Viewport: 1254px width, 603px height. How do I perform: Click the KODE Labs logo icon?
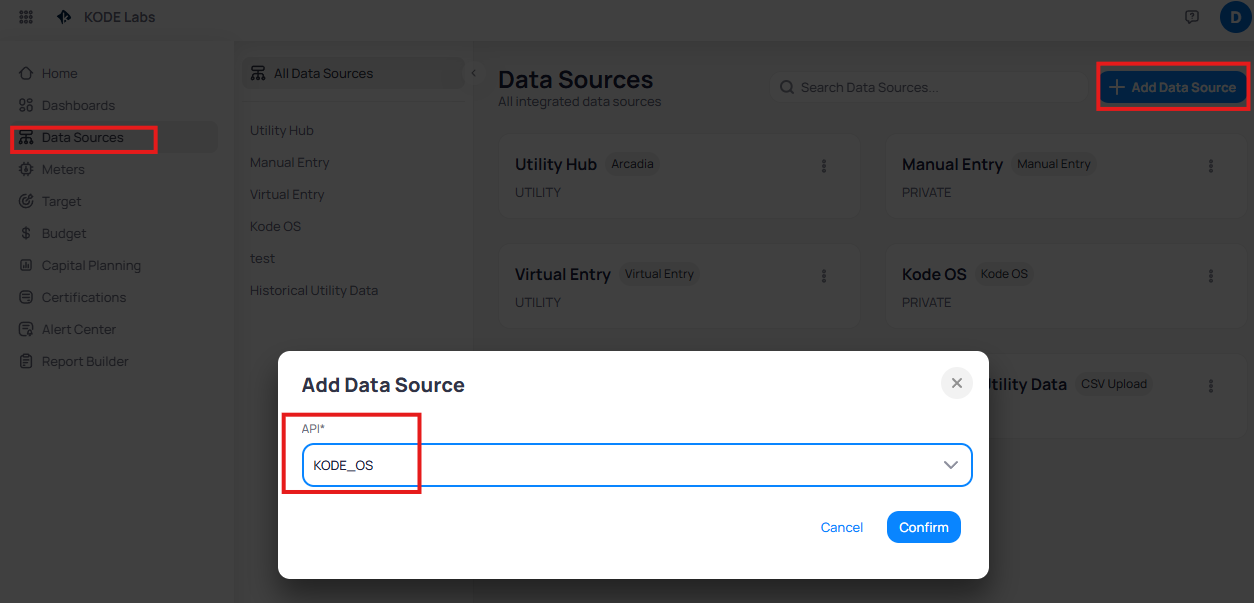point(64,17)
